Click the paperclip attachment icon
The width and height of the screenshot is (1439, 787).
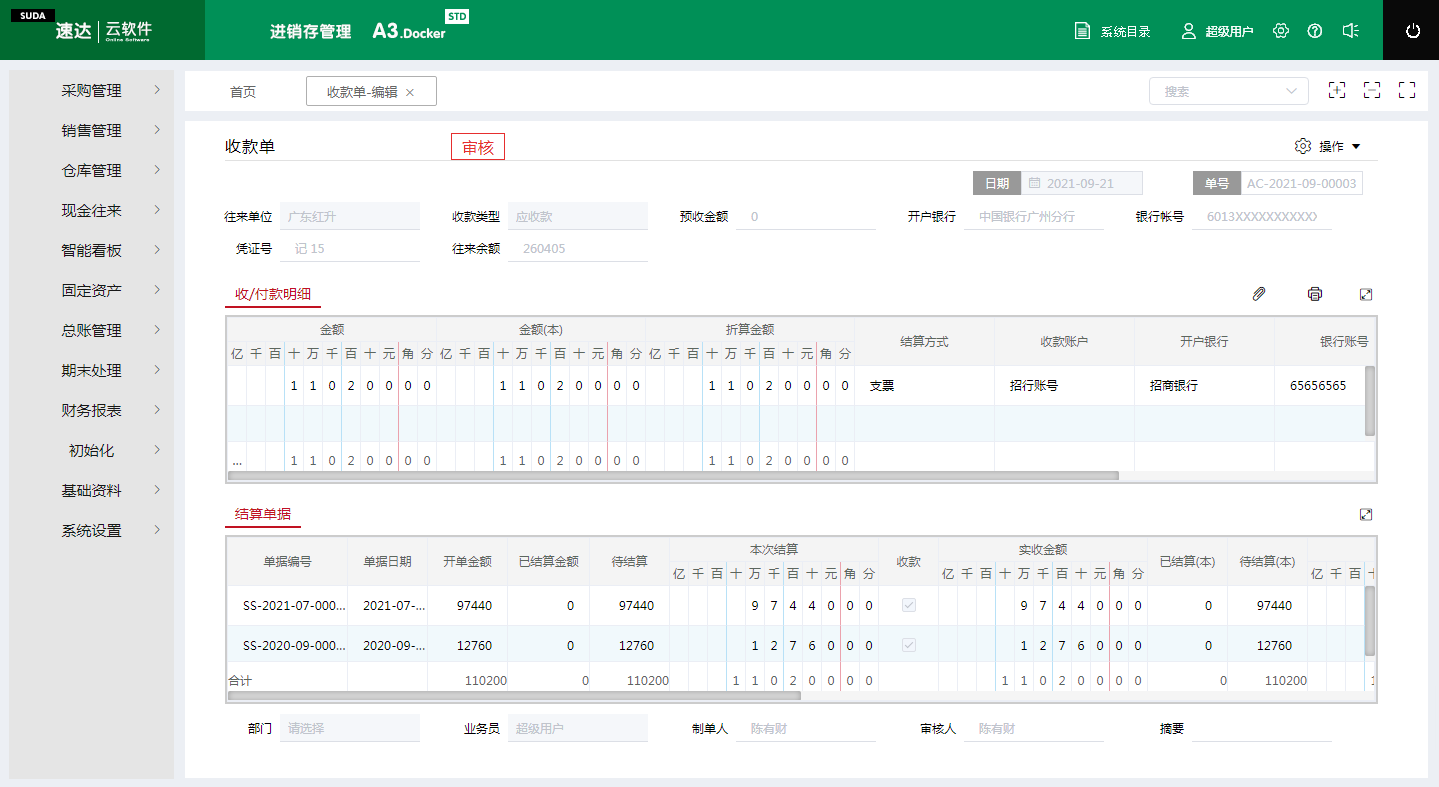(x=1259, y=294)
